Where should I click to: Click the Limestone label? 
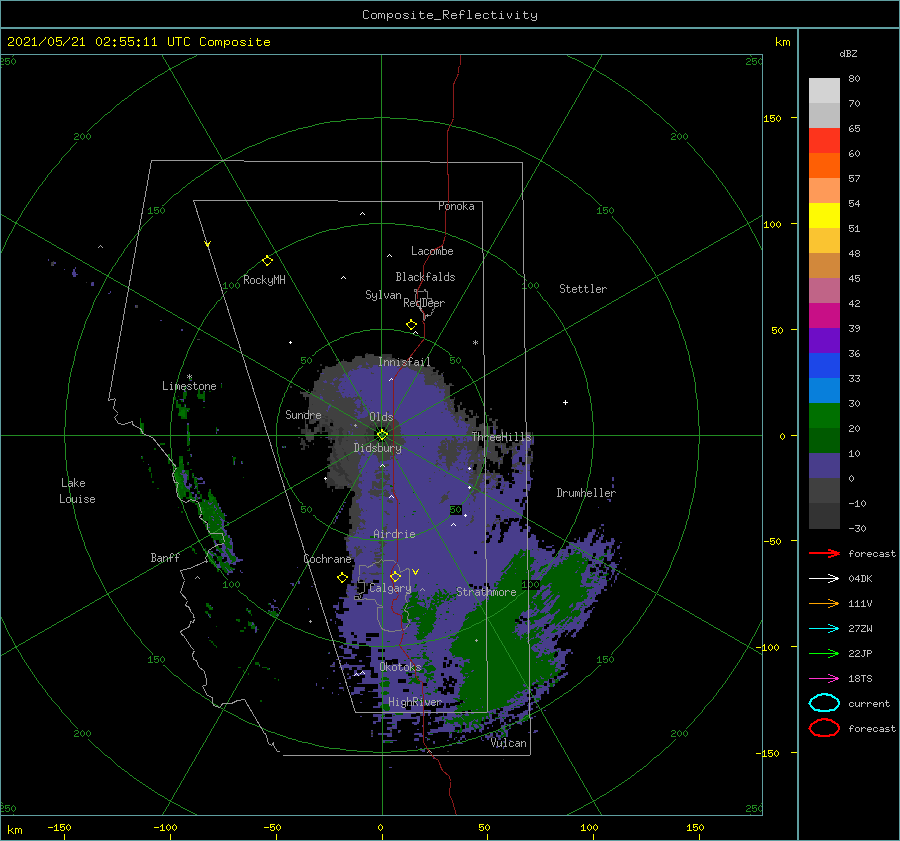[x=189, y=386]
